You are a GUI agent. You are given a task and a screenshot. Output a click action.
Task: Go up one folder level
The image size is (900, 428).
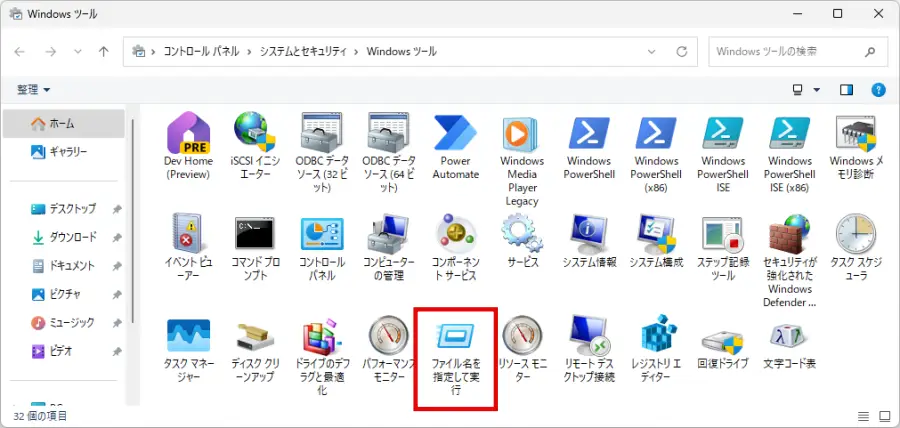104,52
